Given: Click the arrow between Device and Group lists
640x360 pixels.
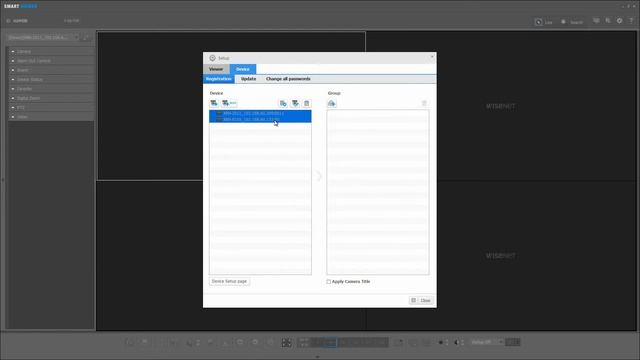Looking at the screenshot, I should pyautogui.click(x=319, y=176).
